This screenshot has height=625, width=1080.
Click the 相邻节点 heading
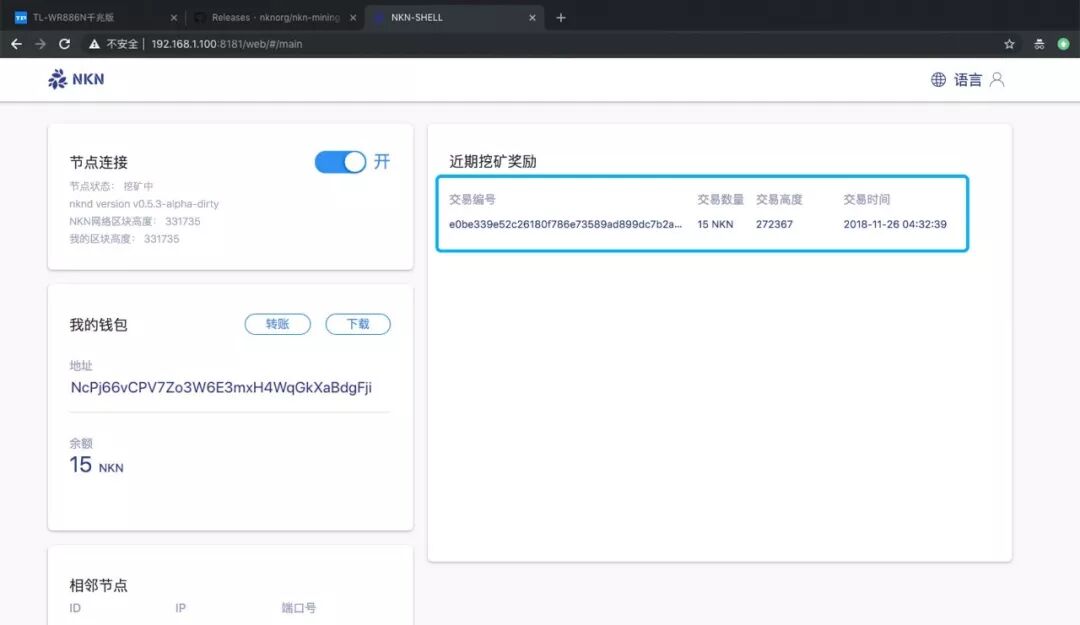click(x=98, y=585)
